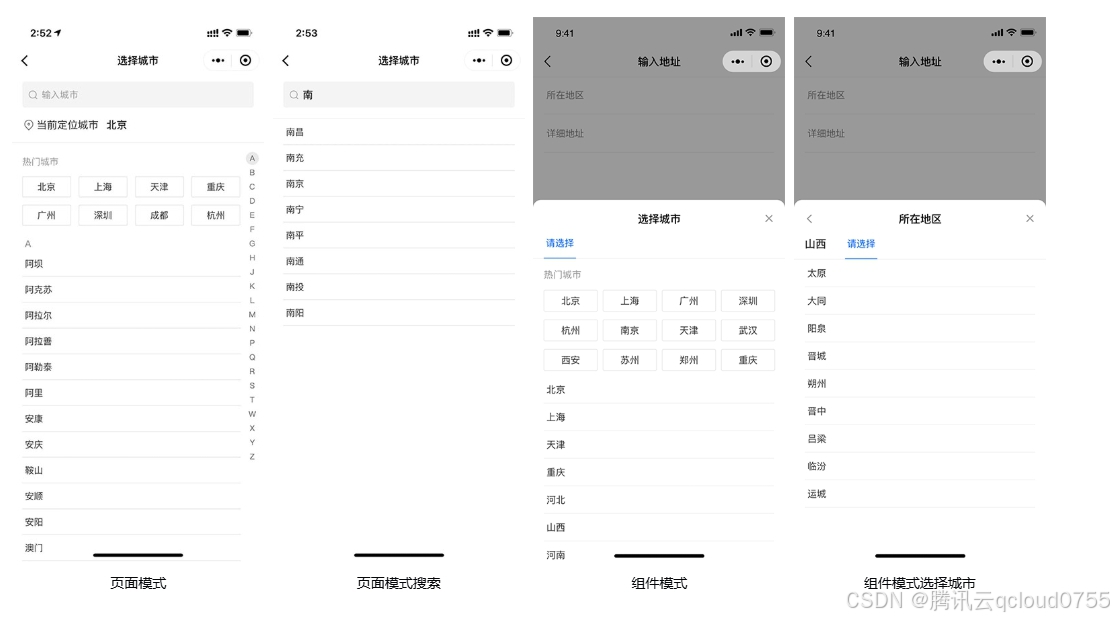Screen dimensions: 1114x620
Task: Choose hot city 西安 in popup
Action: [570, 360]
